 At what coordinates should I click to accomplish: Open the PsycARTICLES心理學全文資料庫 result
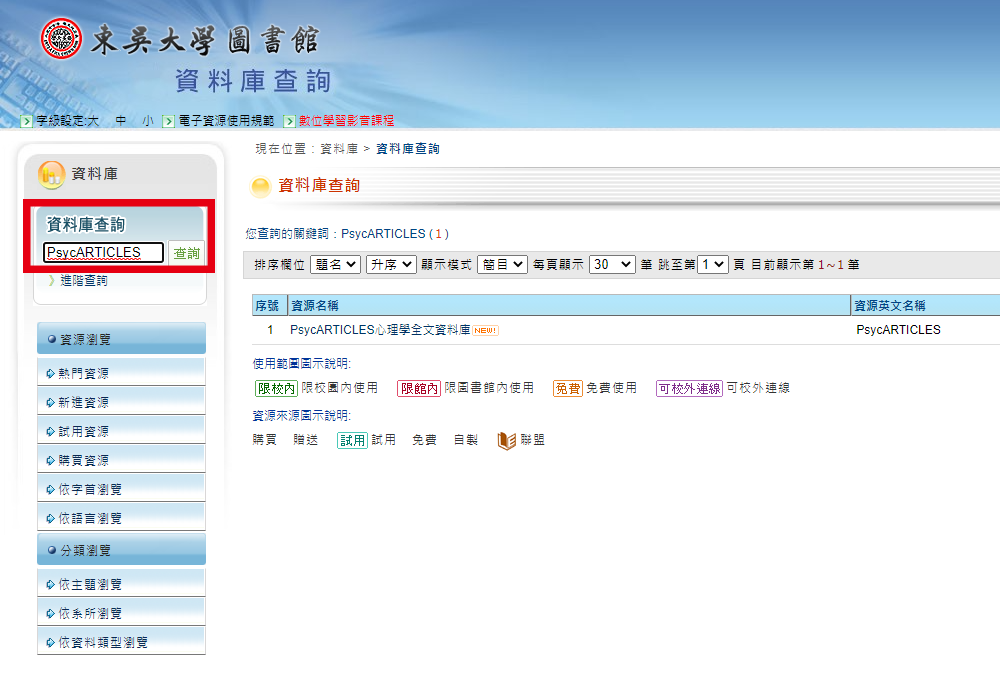click(380, 330)
